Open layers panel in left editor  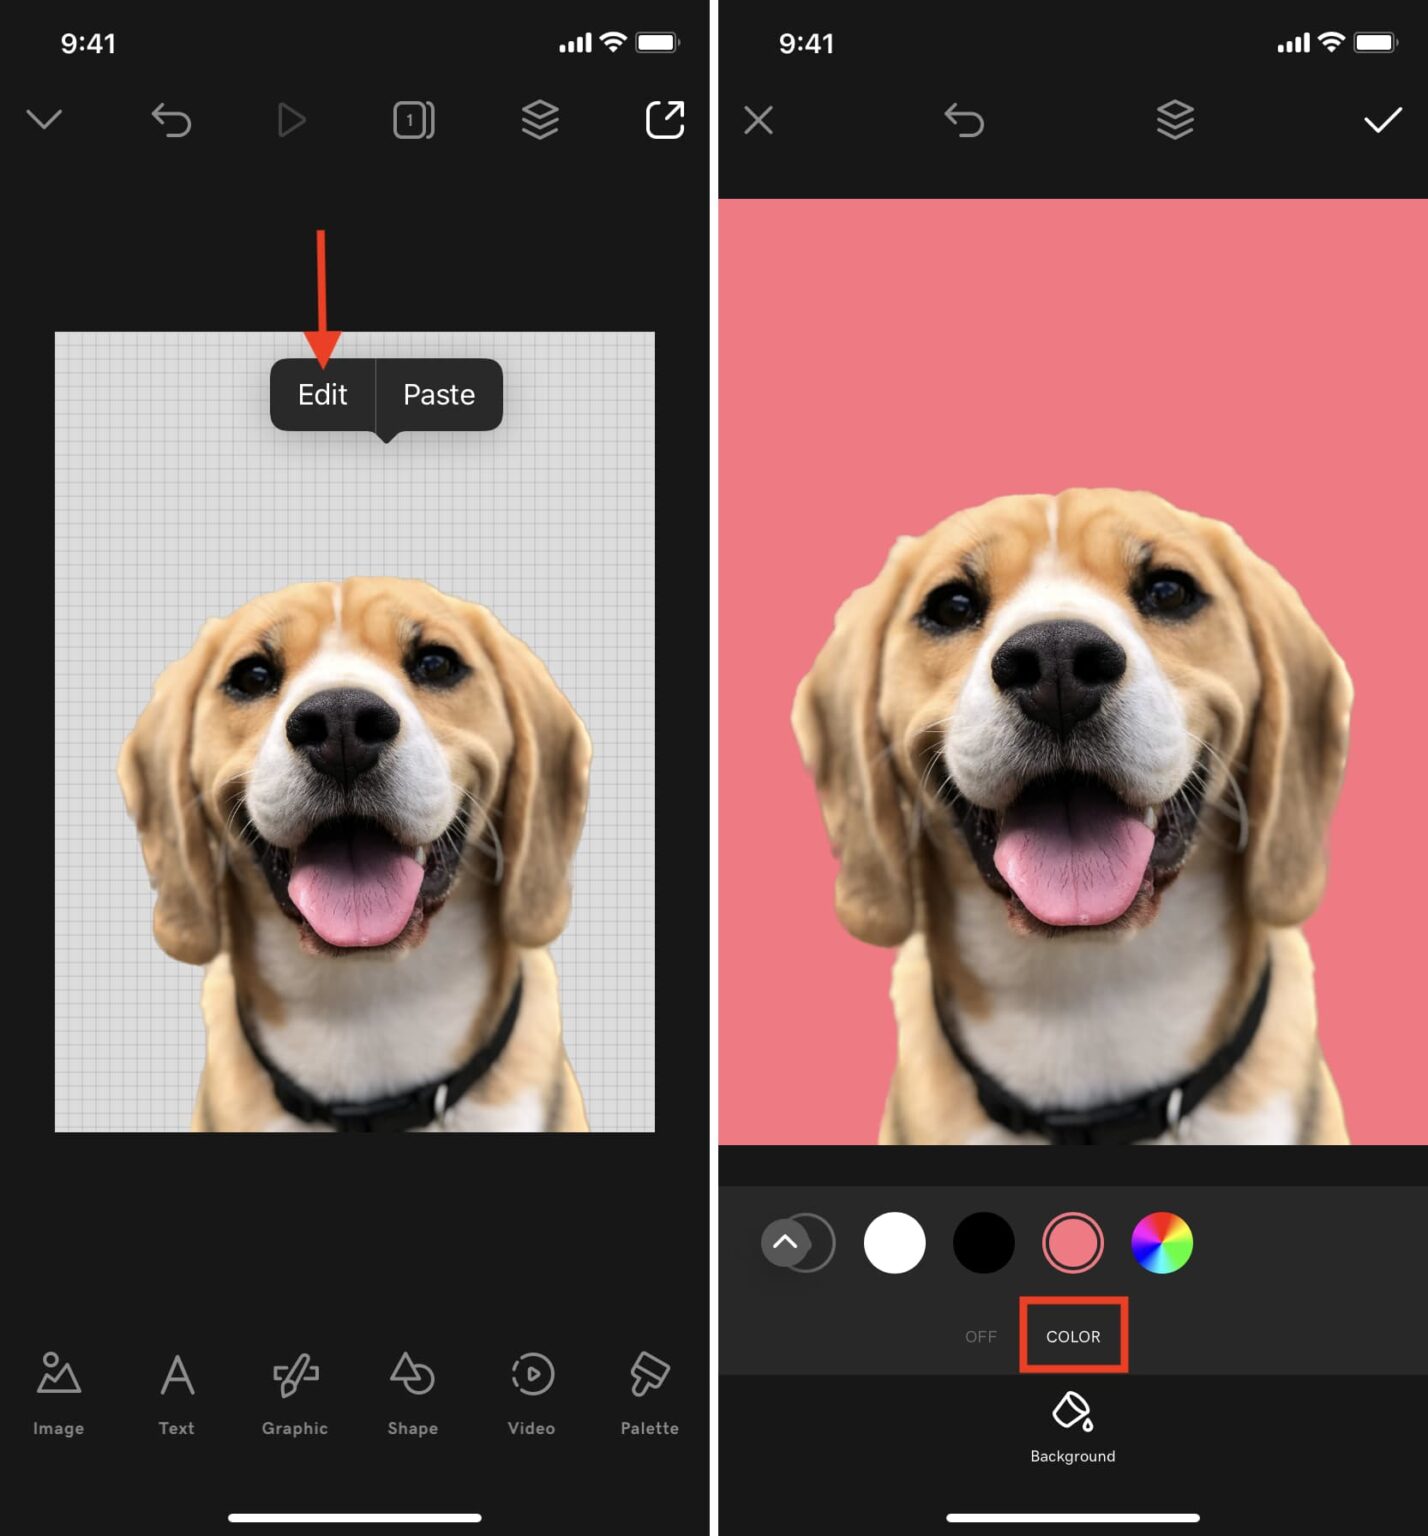(x=540, y=120)
